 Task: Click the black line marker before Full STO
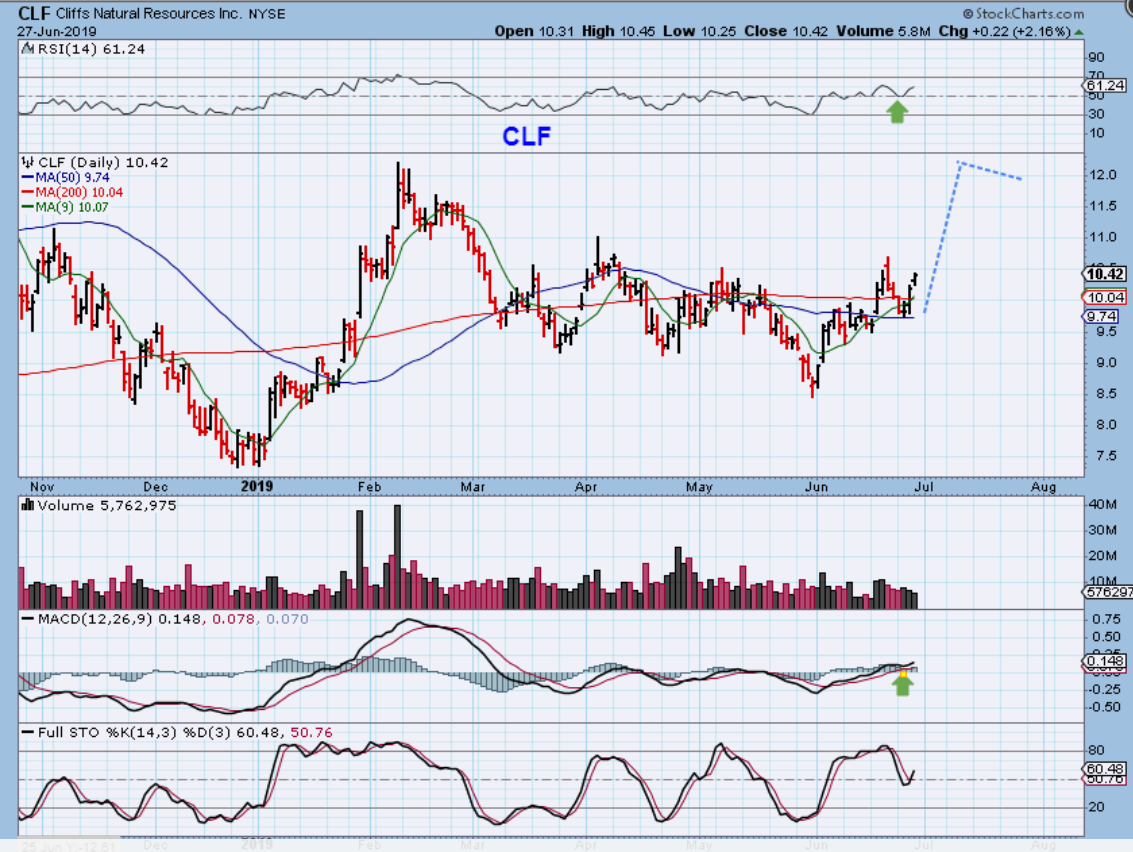[x=27, y=733]
